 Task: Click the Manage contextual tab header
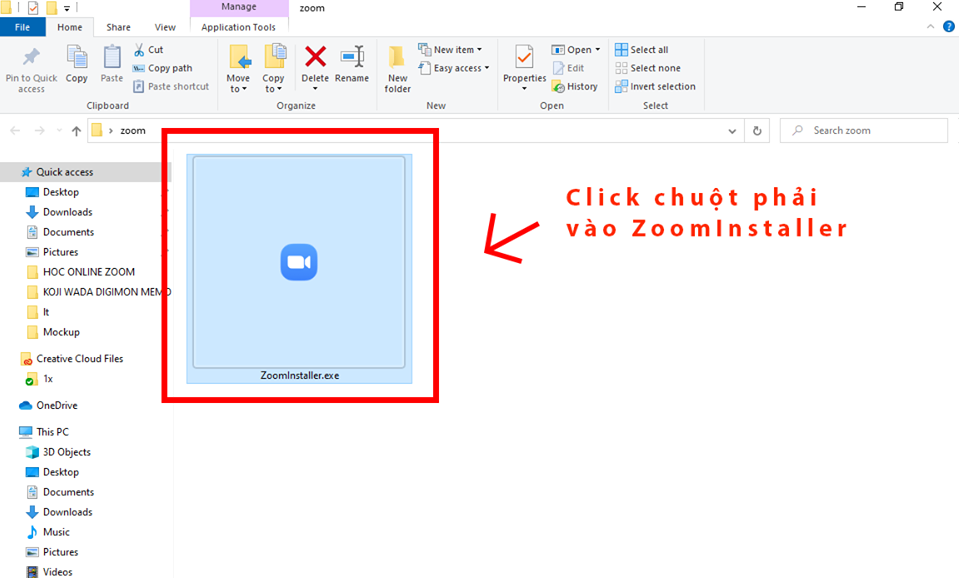pyautogui.click(x=239, y=7)
